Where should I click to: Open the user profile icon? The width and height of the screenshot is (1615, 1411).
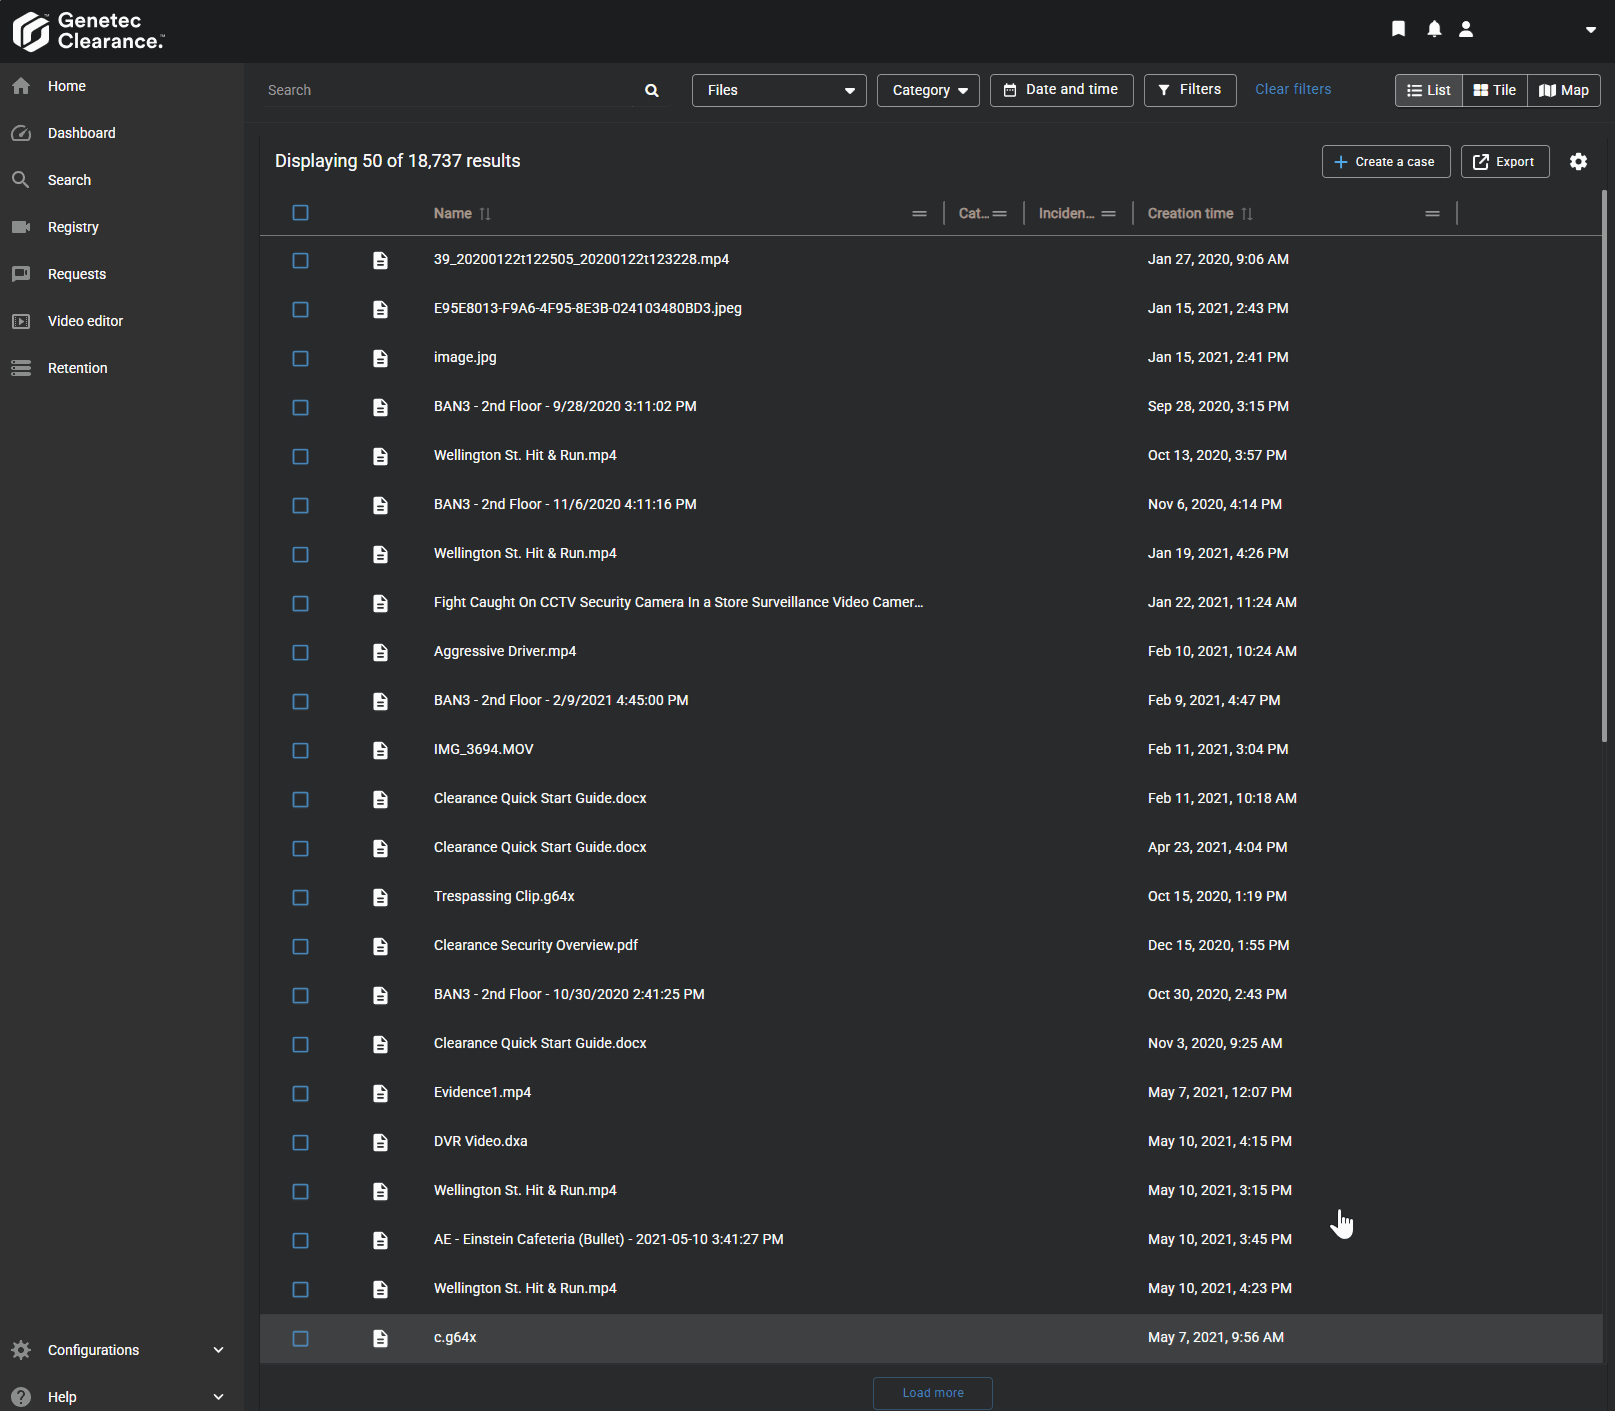(1466, 29)
